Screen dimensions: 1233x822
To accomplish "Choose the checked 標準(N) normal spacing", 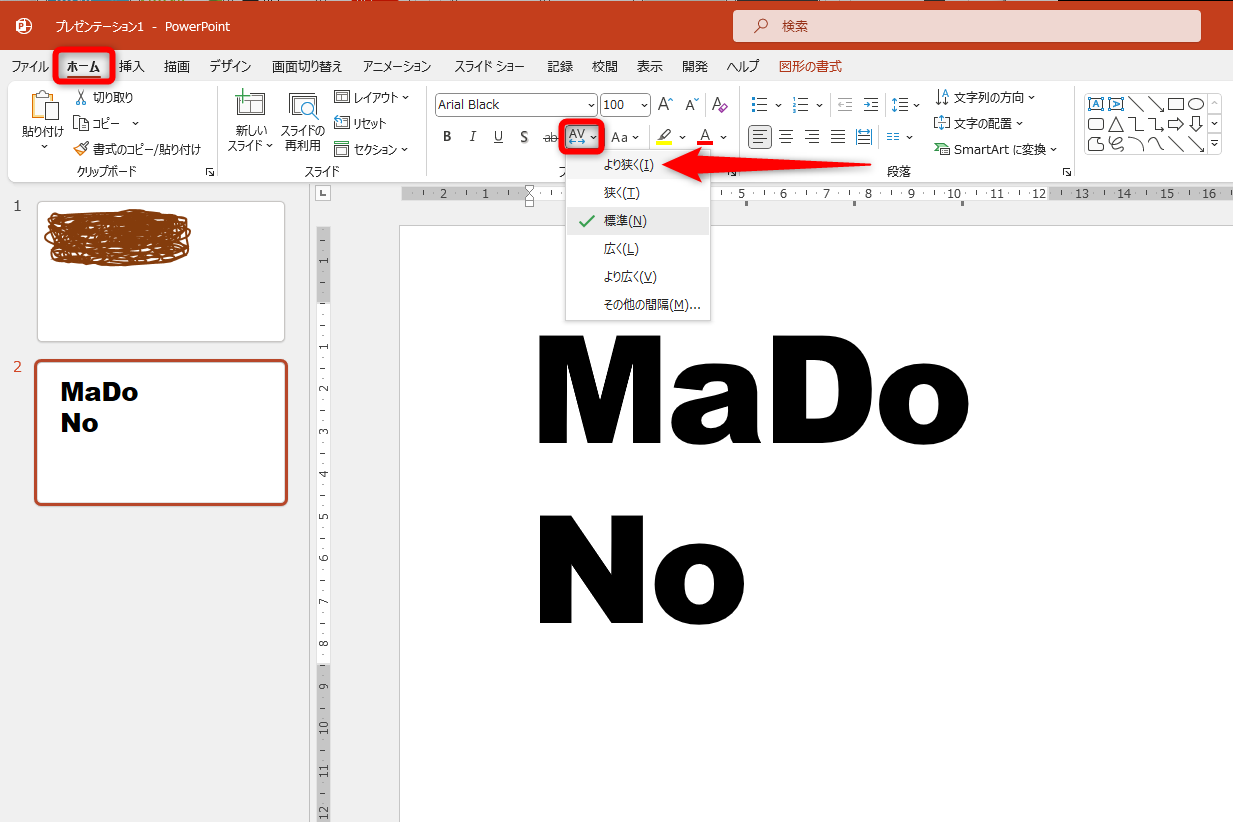I will tap(638, 221).
